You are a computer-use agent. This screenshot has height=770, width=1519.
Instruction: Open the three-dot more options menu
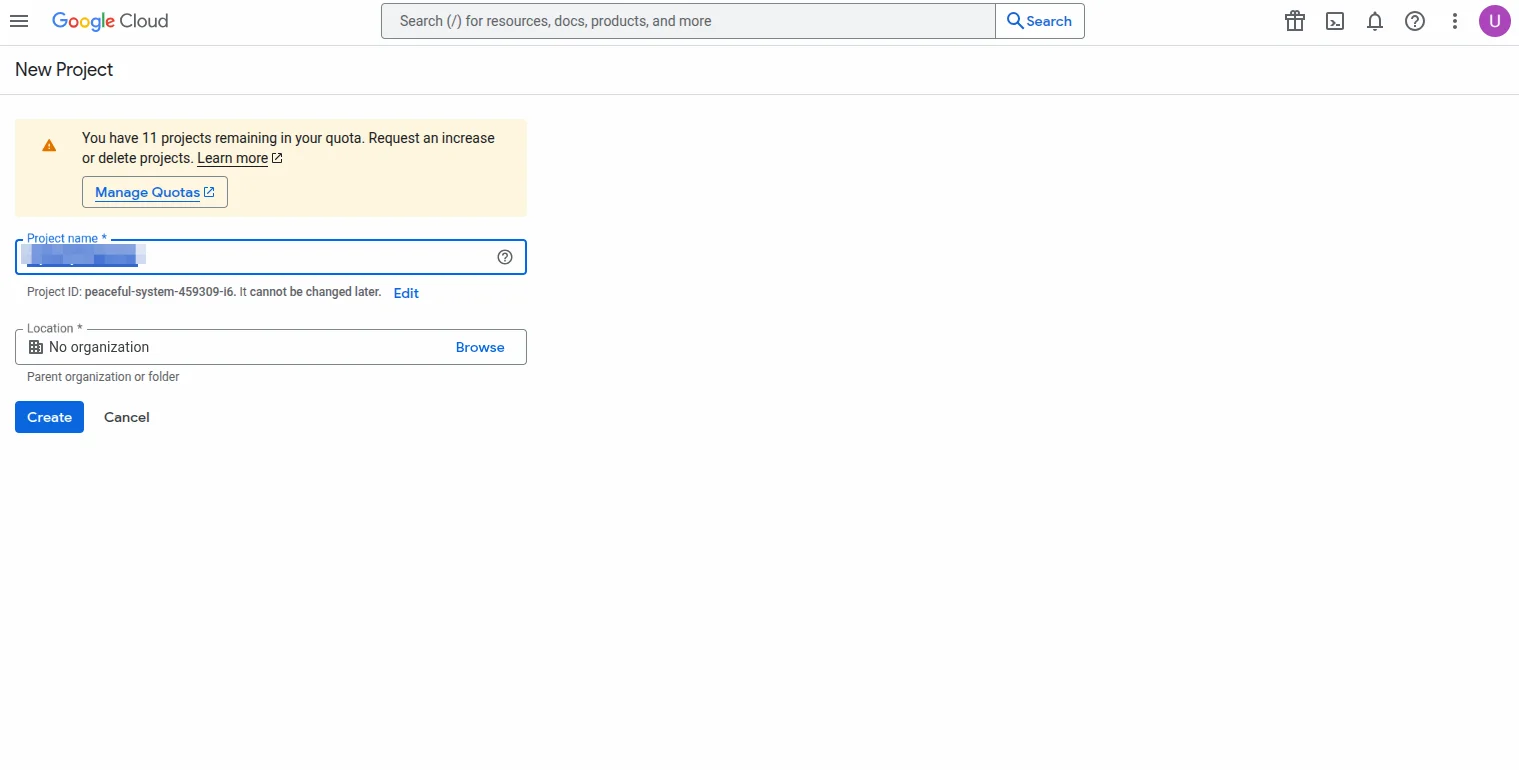(1455, 21)
